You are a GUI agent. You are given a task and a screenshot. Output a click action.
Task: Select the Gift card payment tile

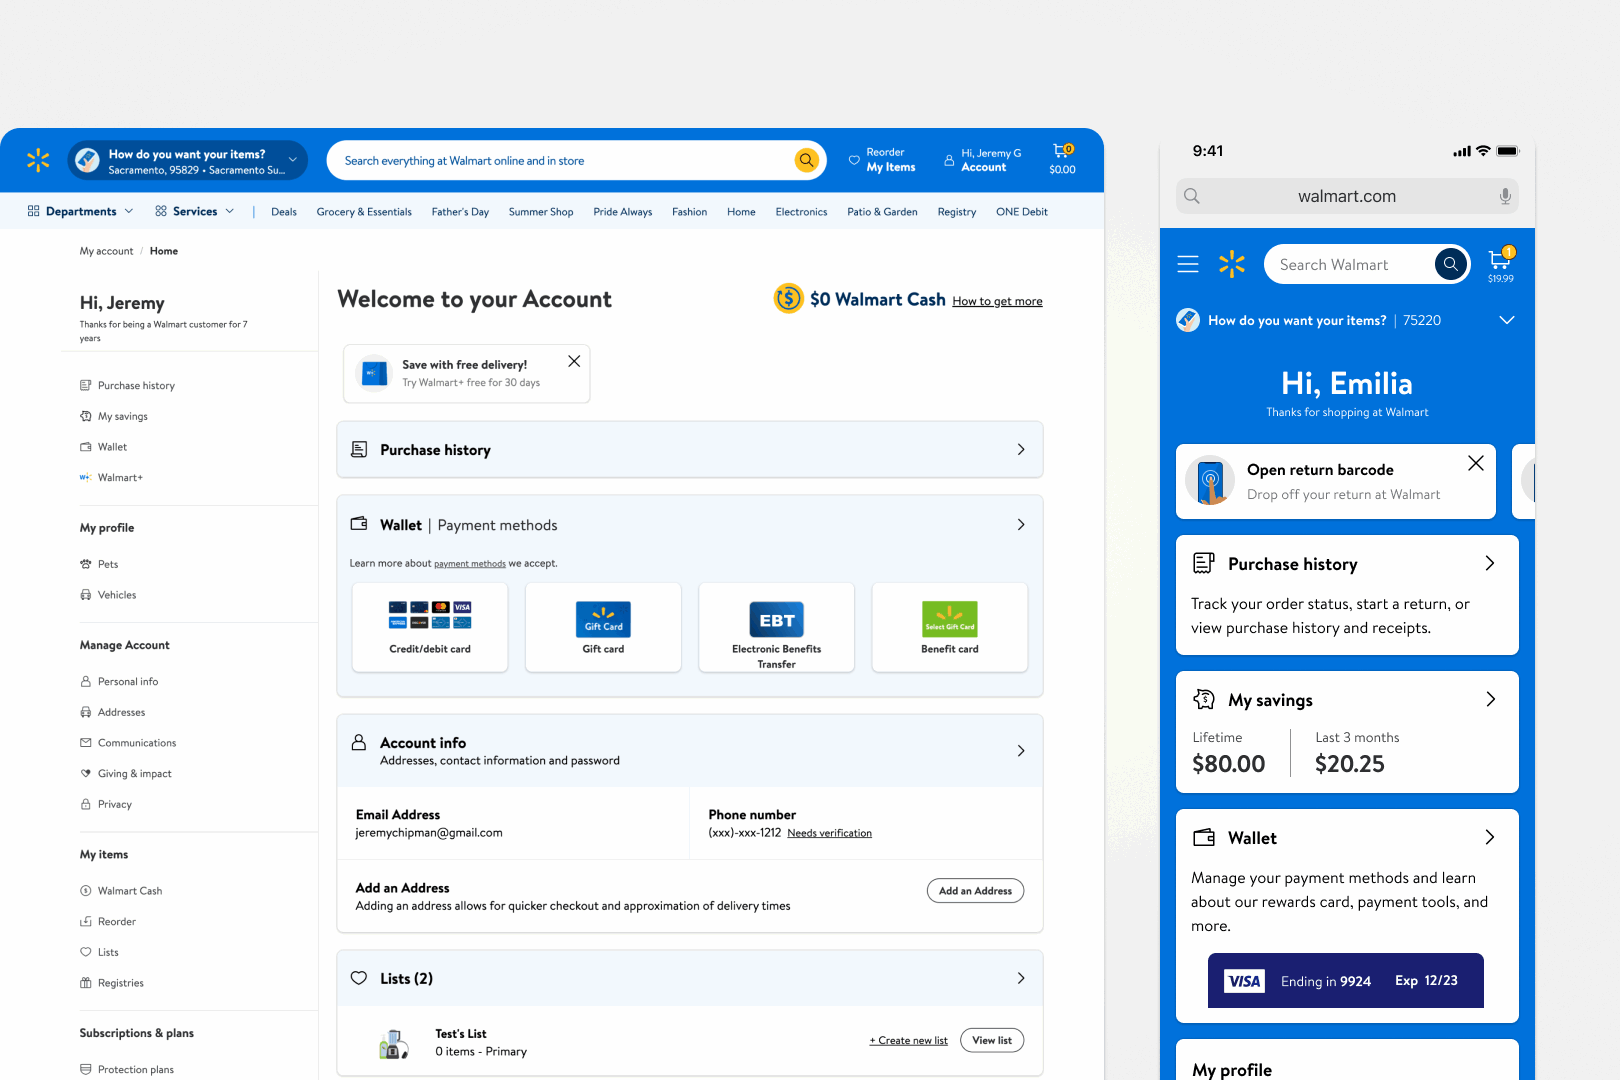coord(603,628)
